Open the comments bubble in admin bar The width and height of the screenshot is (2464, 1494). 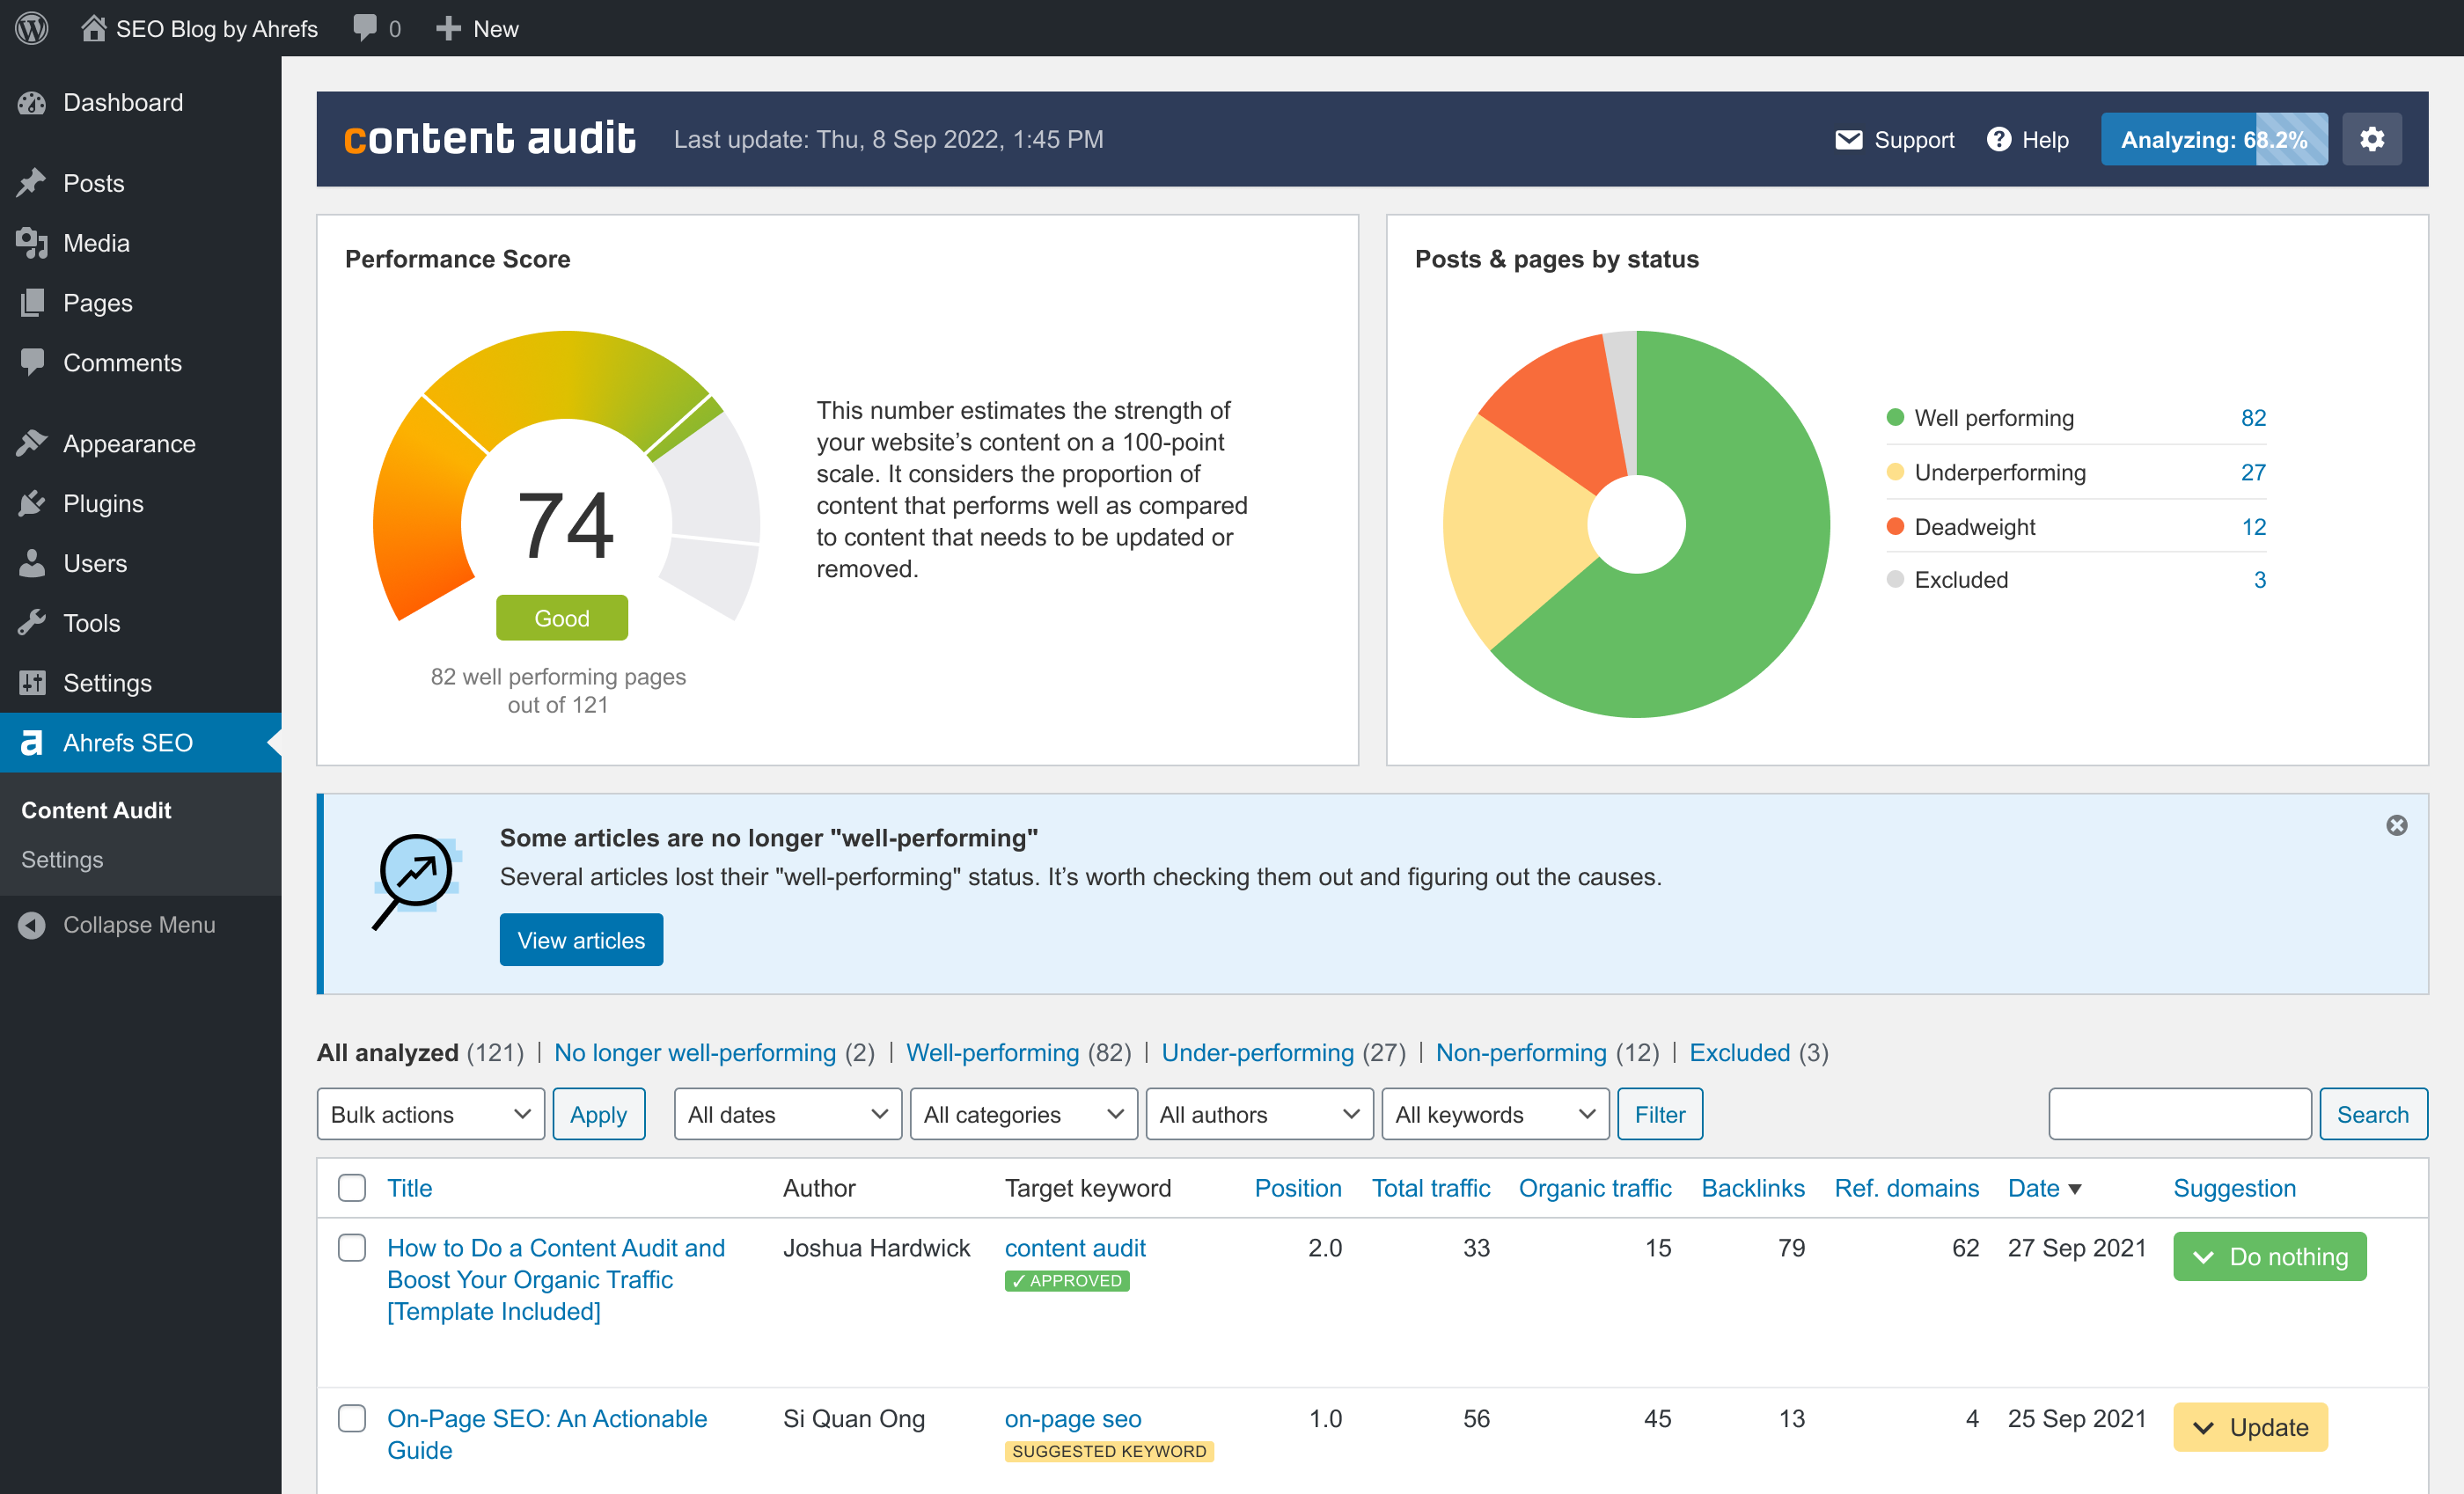coord(366,28)
